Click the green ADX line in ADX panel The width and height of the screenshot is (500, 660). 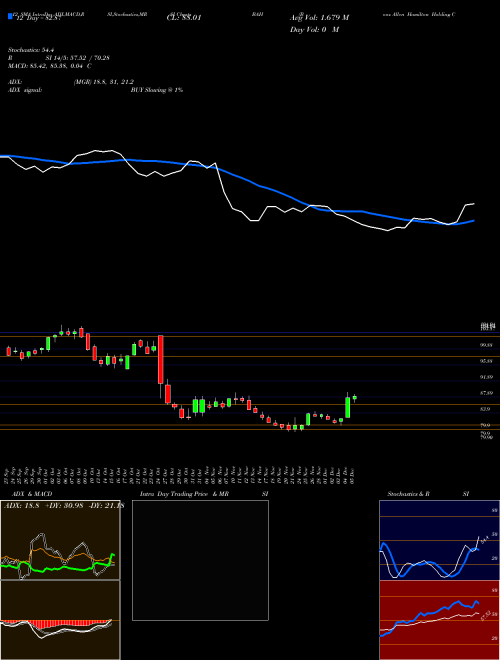55,568
